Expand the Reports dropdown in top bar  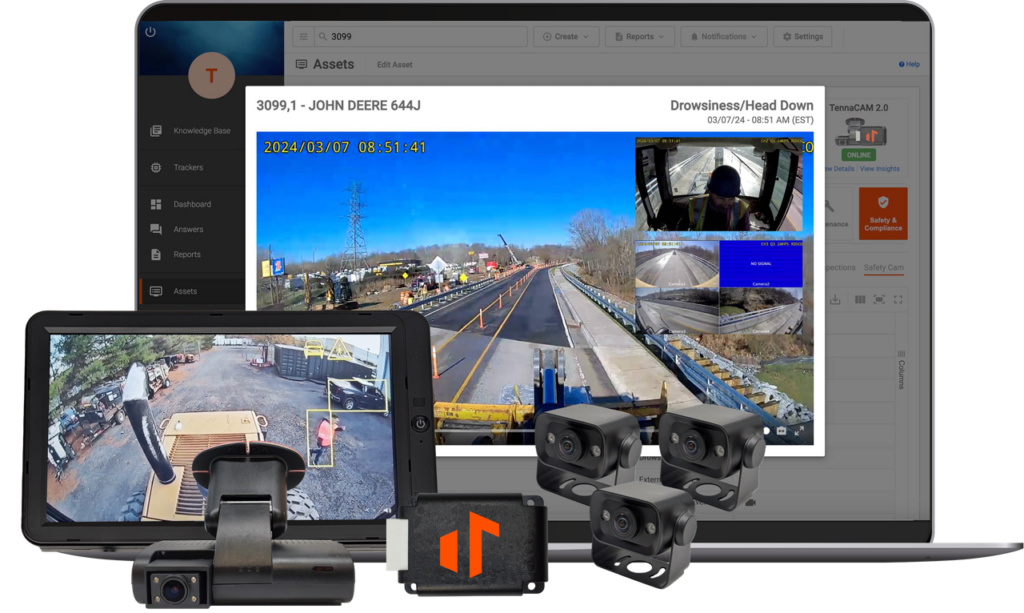(x=639, y=37)
